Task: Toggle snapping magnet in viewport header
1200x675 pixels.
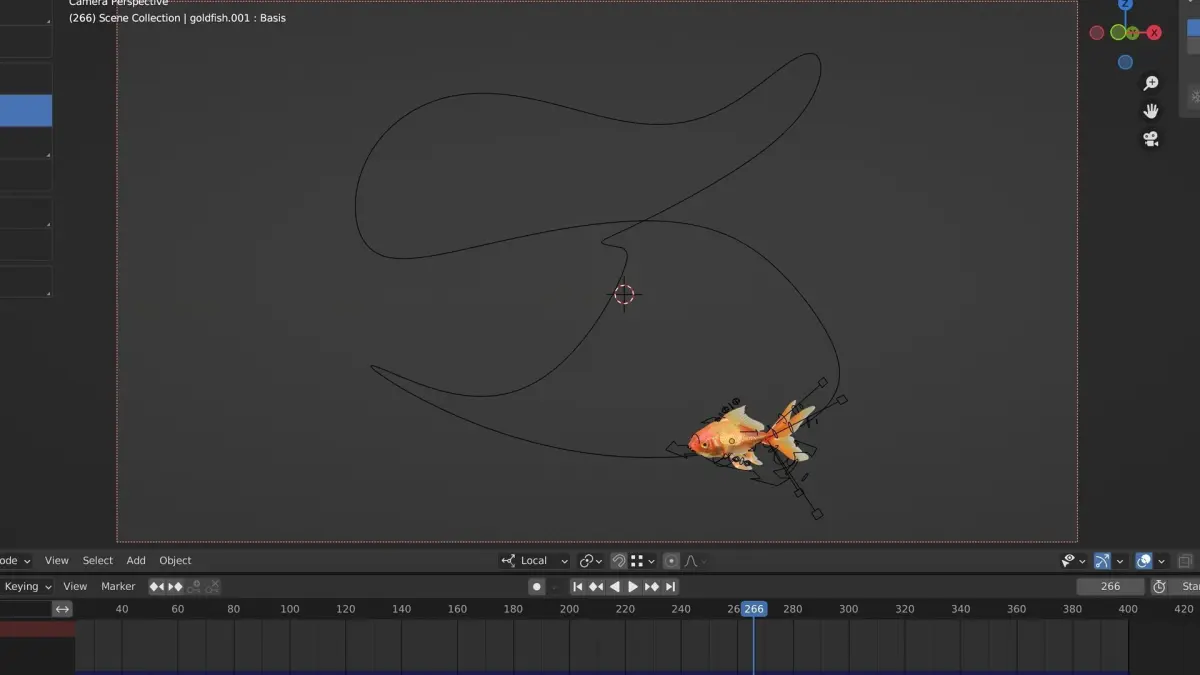Action: click(x=619, y=561)
